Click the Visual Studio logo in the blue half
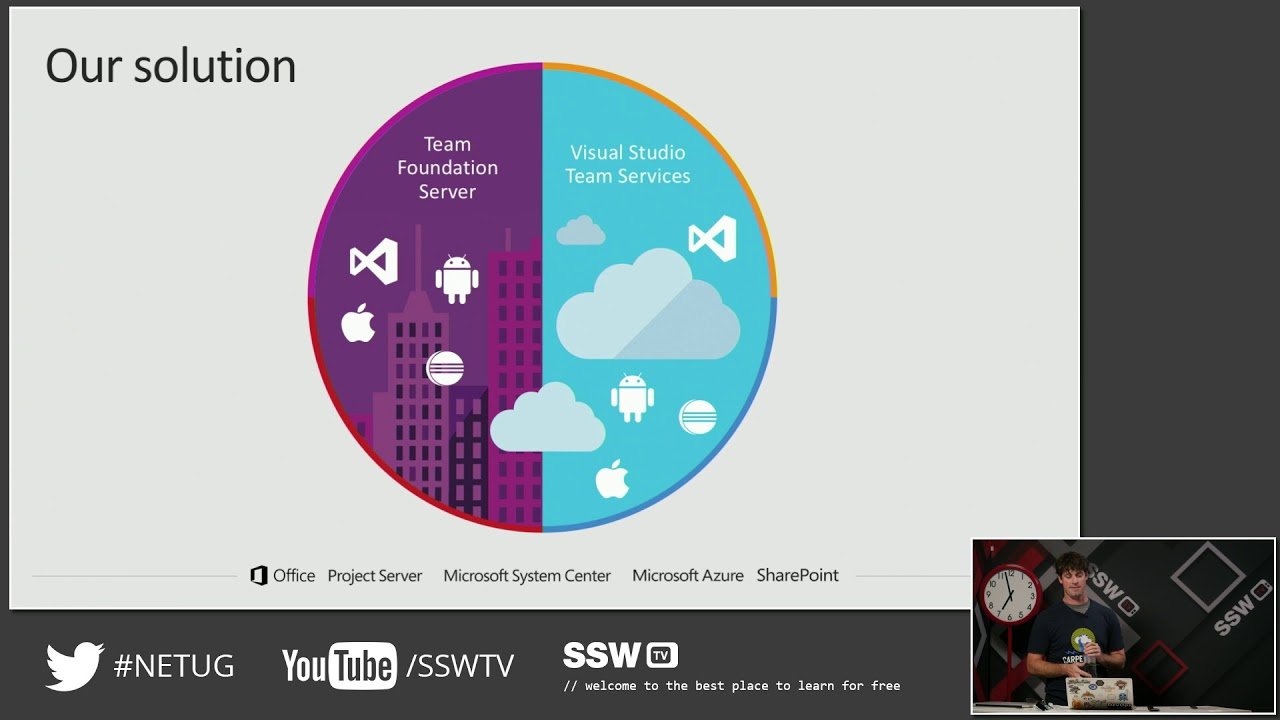Image resolution: width=1280 pixels, height=720 pixels. 712,239
